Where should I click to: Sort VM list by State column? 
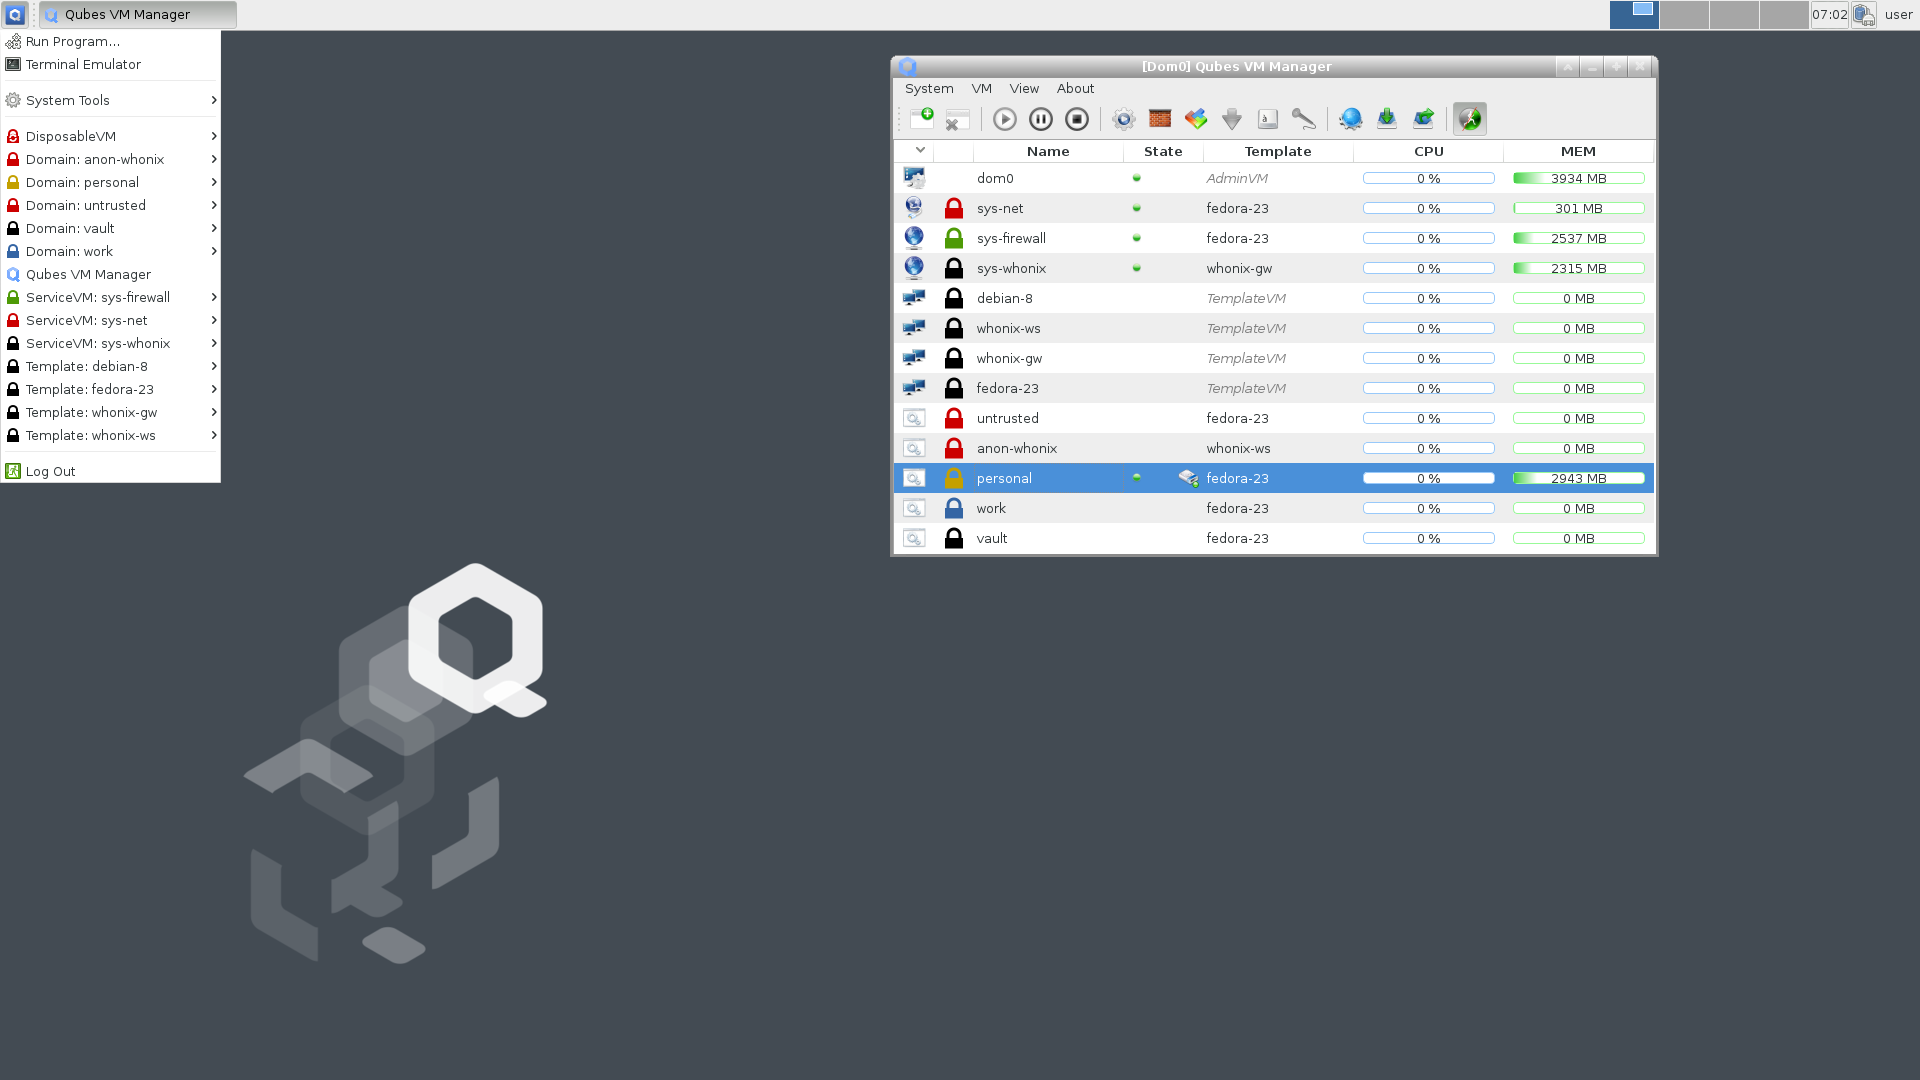pyautogui.click(x=1163, y=152)
